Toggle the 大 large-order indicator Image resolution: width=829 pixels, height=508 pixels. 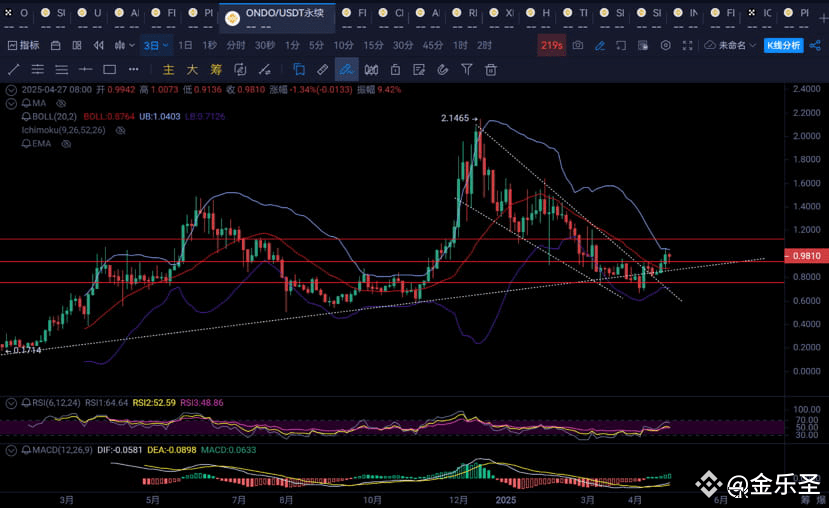coord(192,69)
